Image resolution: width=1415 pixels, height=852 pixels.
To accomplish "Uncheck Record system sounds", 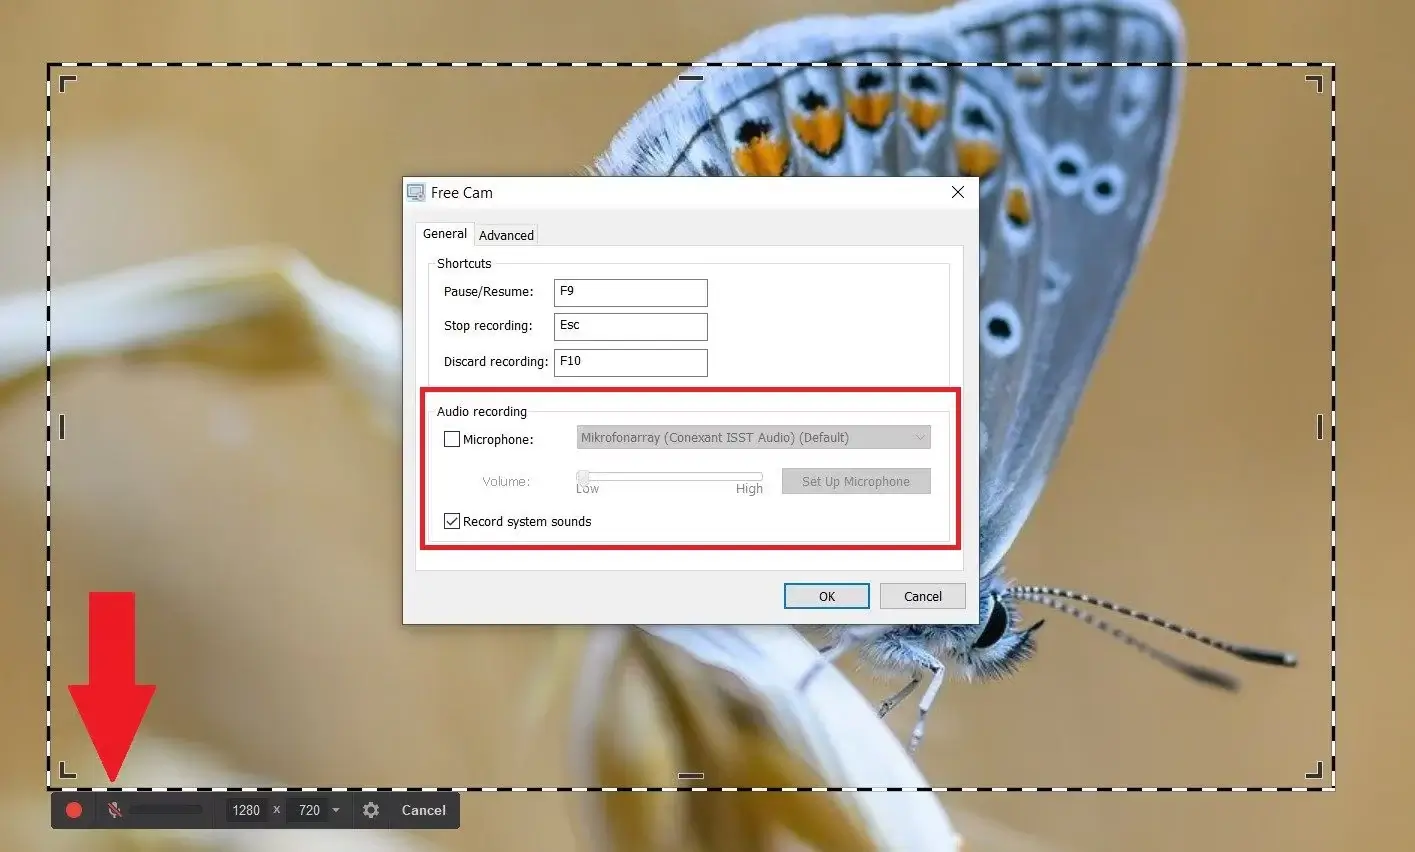I will point(452,521).
